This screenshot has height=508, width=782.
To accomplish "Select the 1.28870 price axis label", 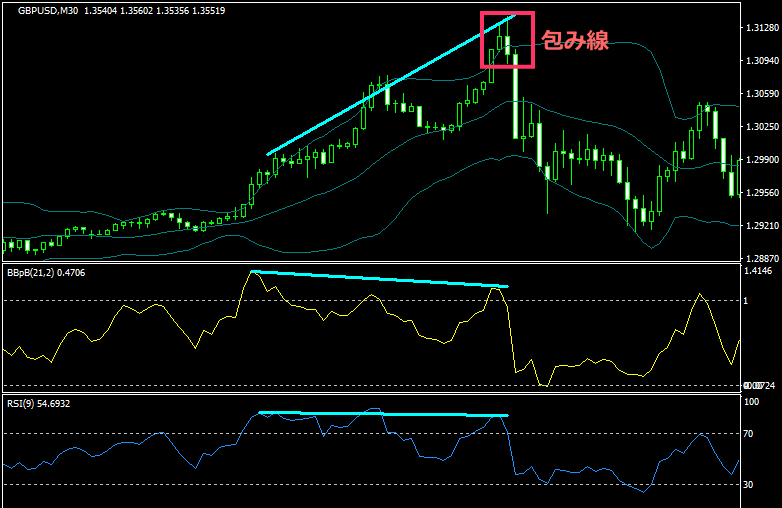I will pos(762,259).
